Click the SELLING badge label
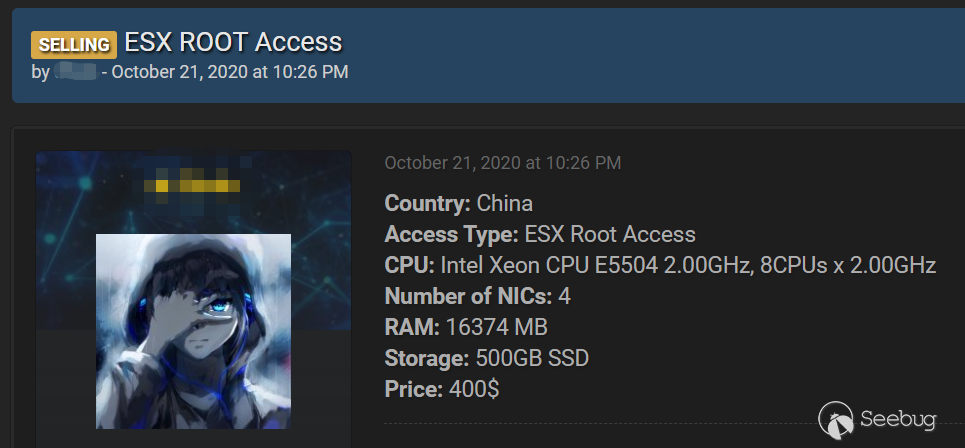This screenshot has height=448, width=965. (x=74, y=45)
